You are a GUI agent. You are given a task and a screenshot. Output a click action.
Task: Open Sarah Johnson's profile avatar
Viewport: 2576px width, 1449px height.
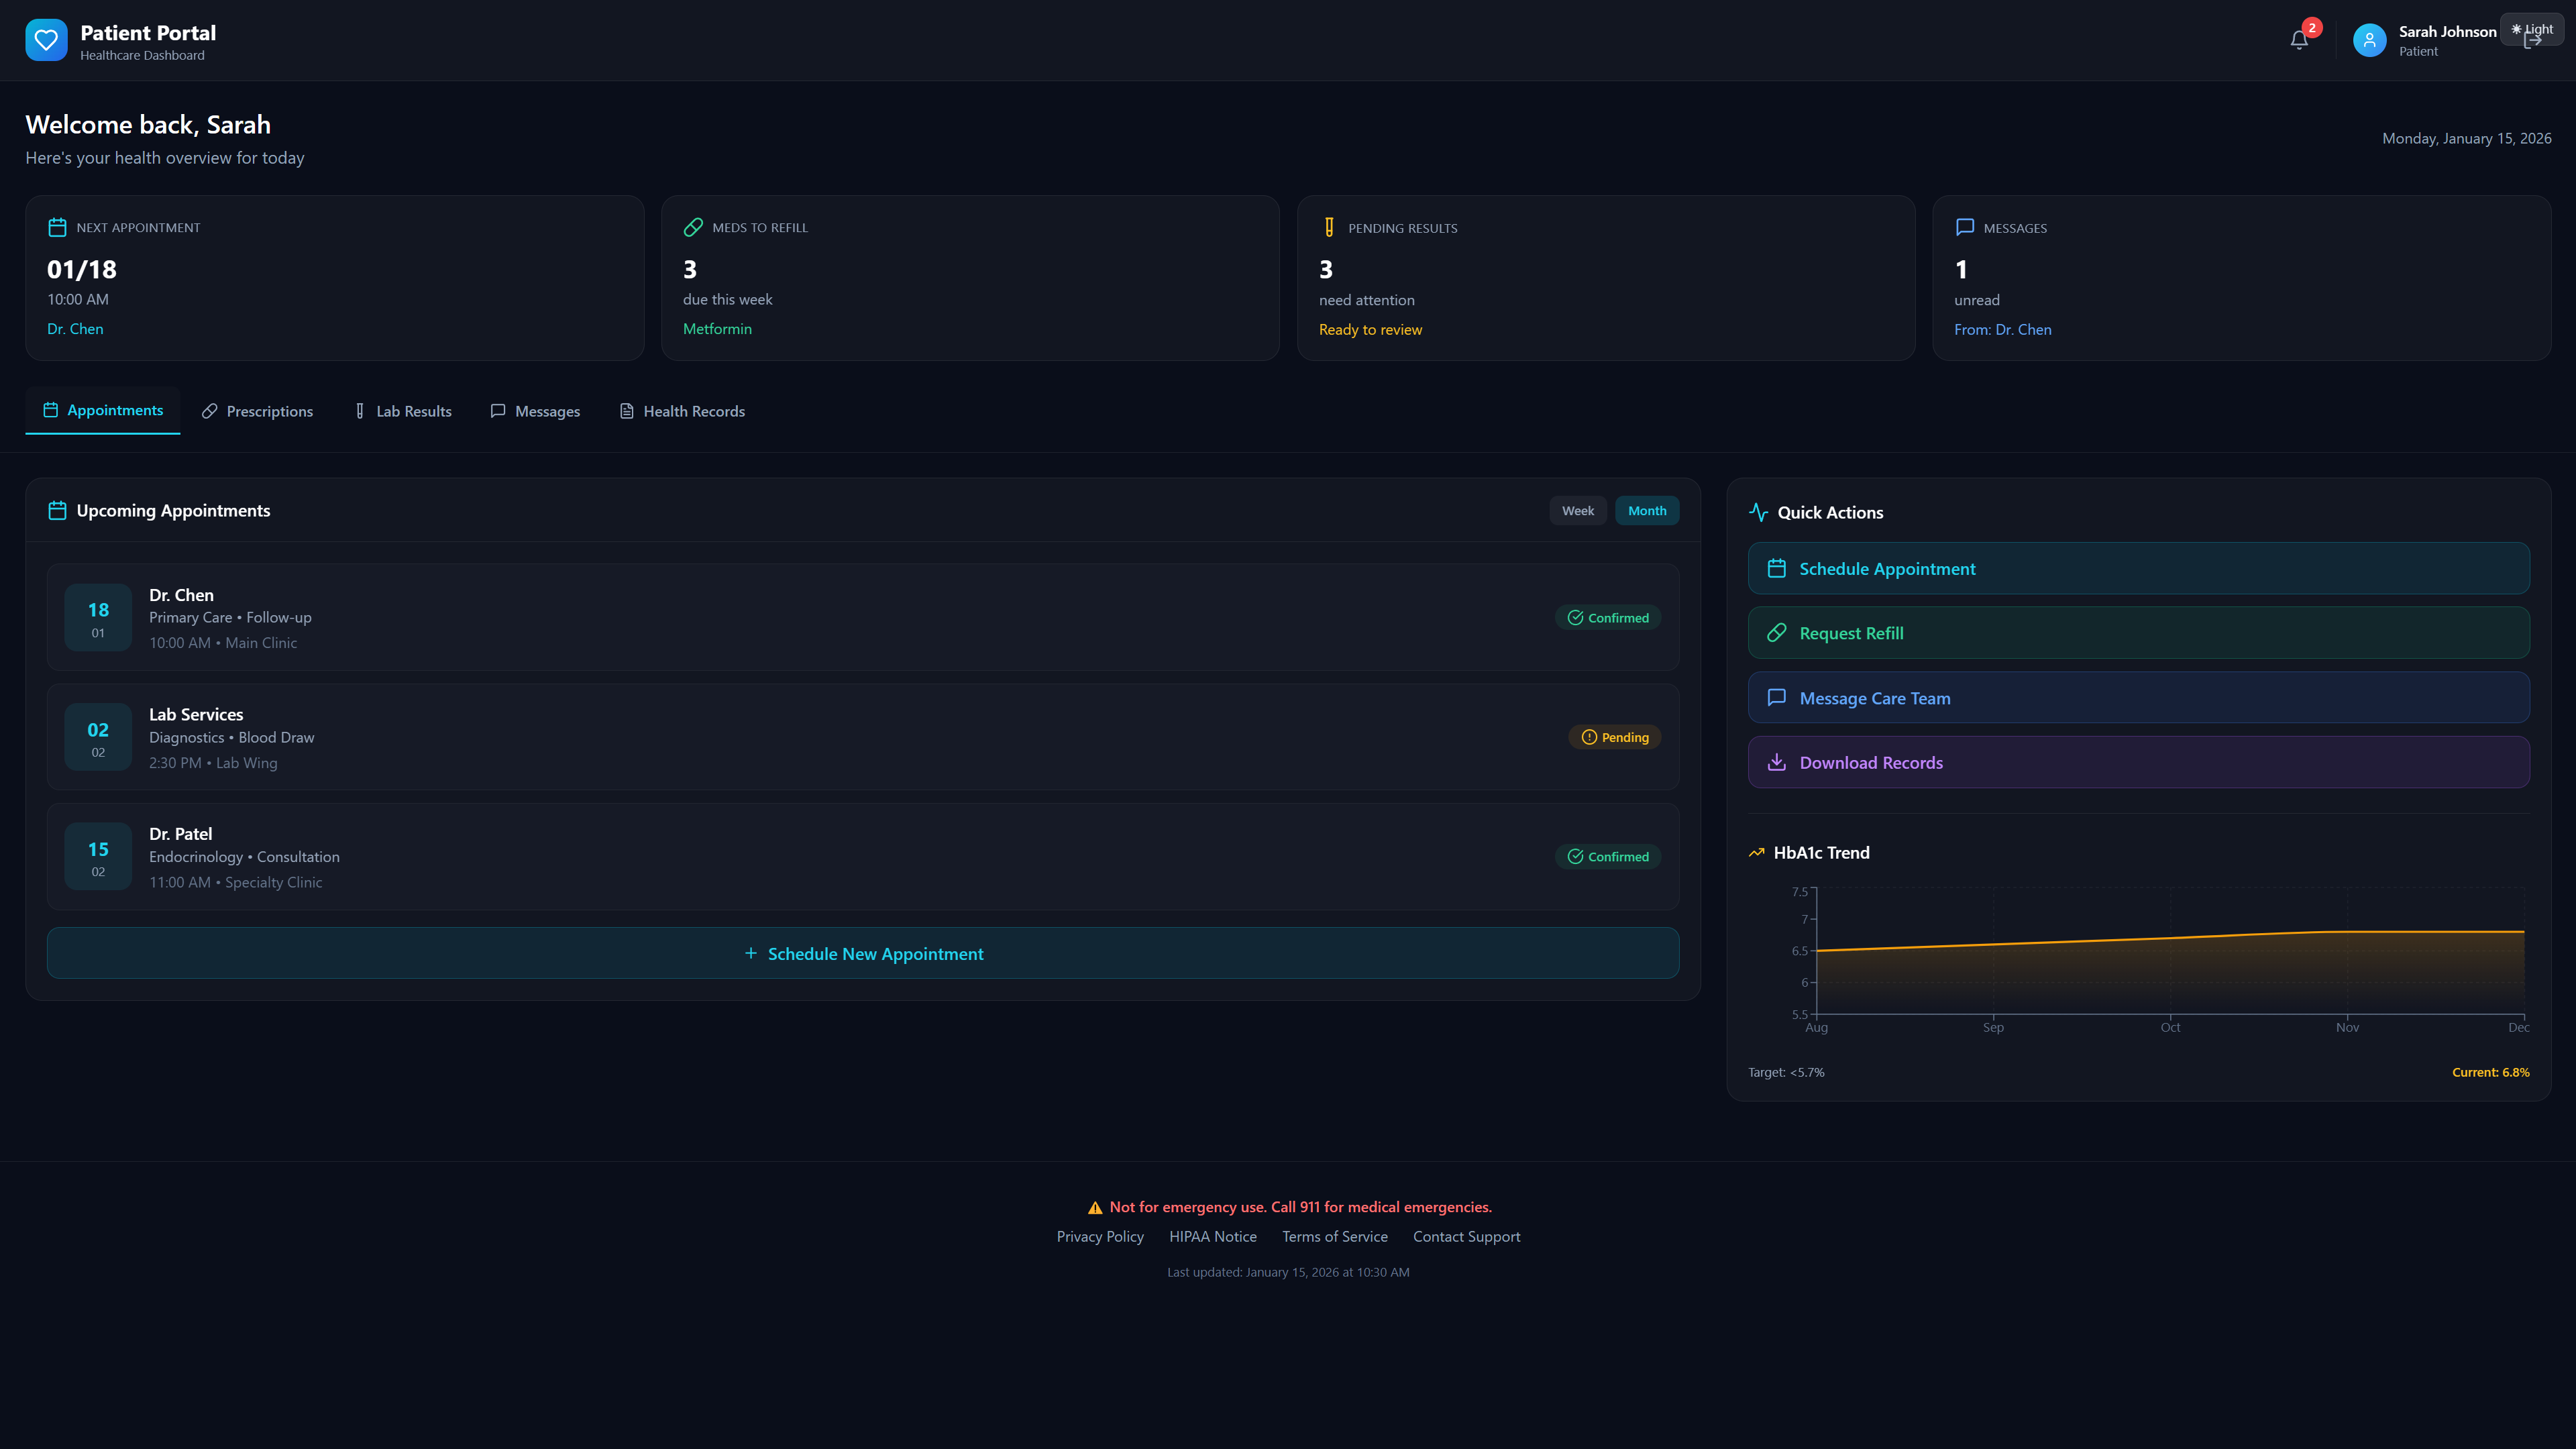click(2369, 40)
